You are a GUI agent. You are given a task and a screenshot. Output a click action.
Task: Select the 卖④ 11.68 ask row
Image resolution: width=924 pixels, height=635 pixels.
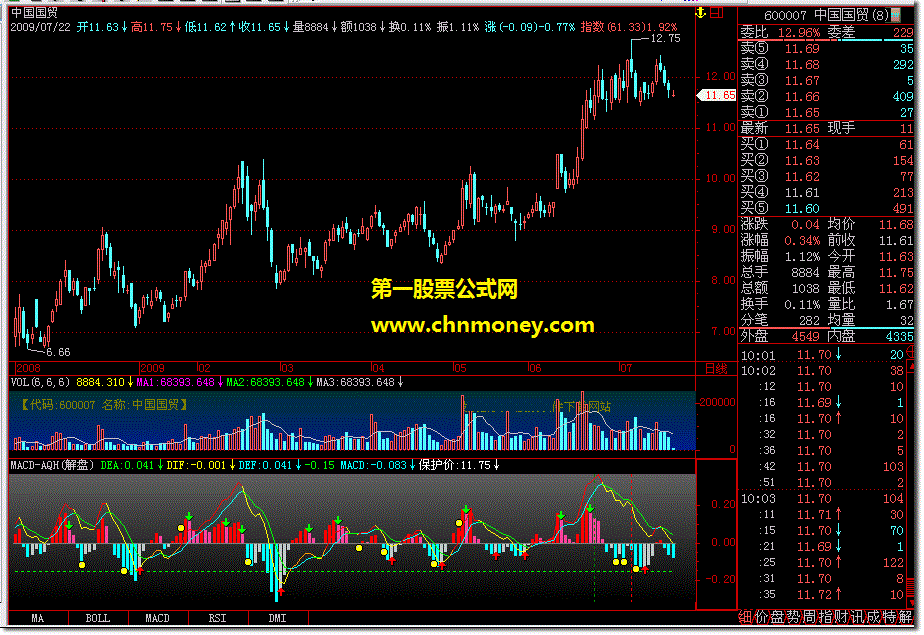[826, 64]
